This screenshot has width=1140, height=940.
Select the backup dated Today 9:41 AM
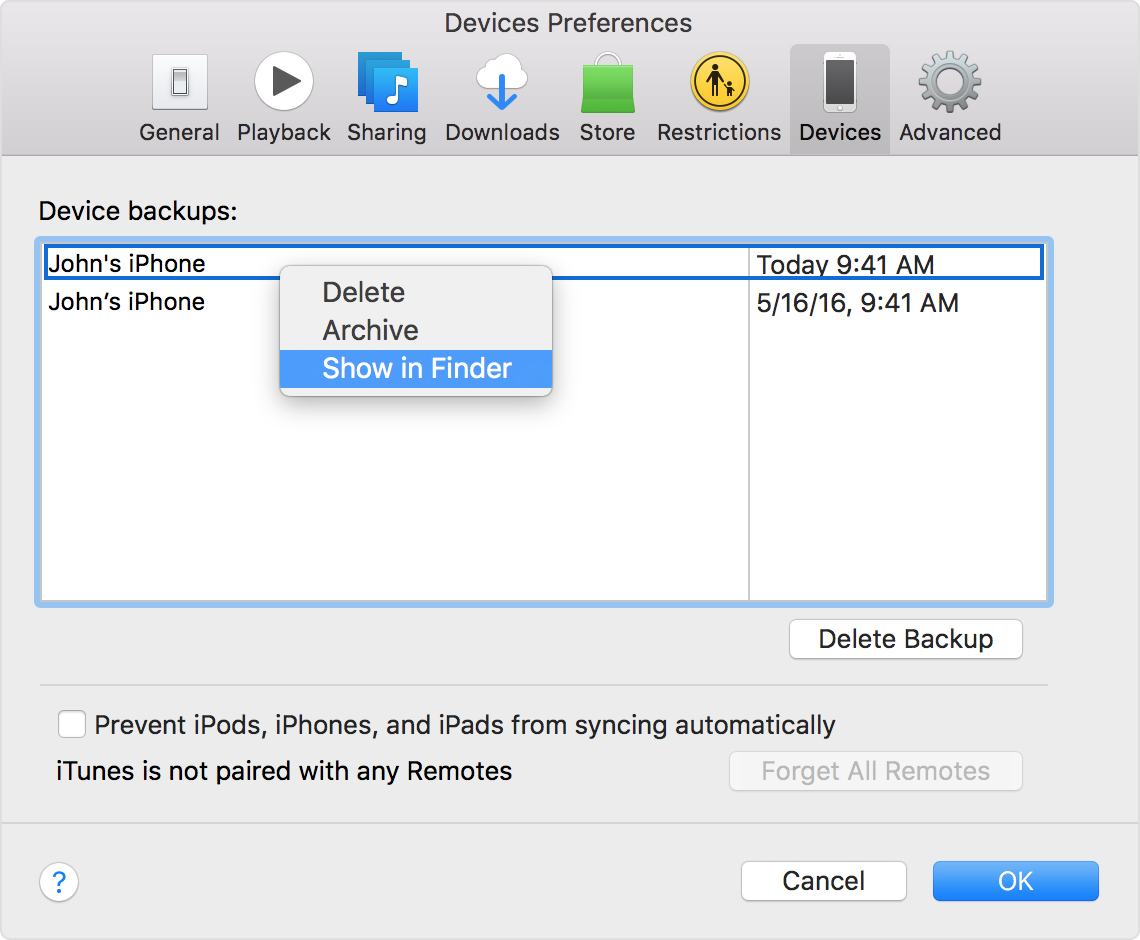[x=845, y=265]
